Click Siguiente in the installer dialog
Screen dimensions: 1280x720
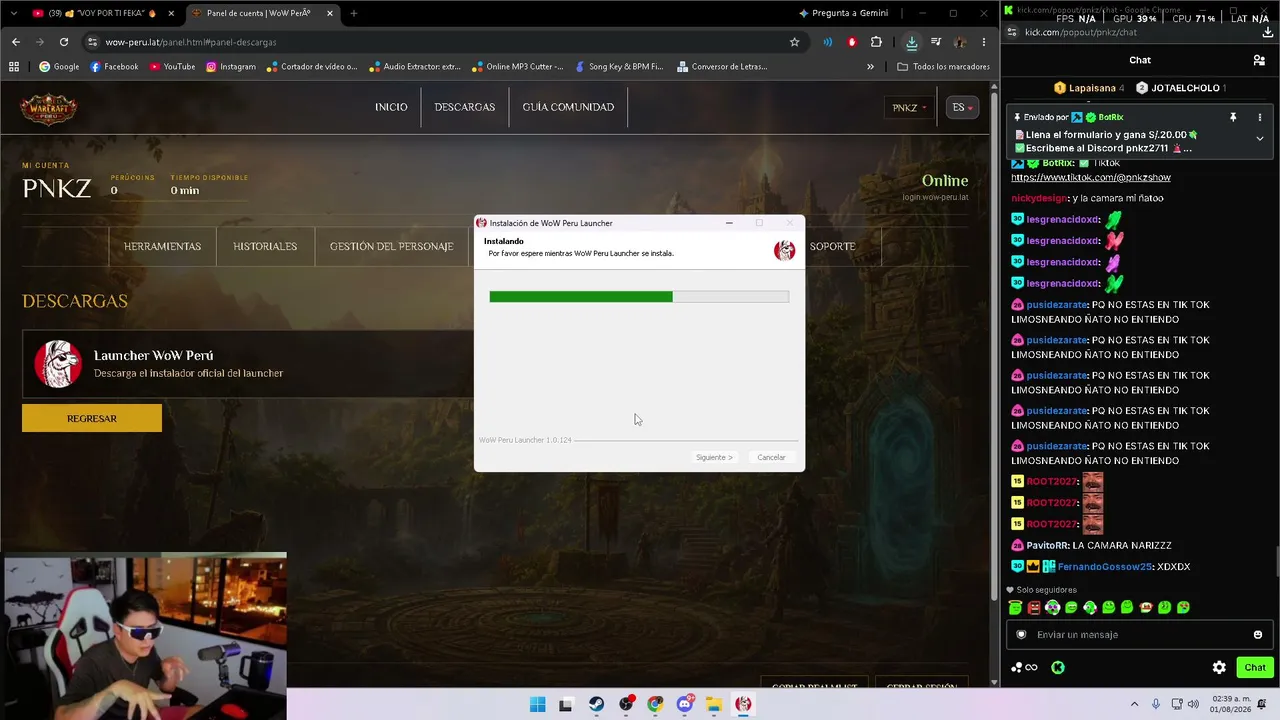click(714, 457)
